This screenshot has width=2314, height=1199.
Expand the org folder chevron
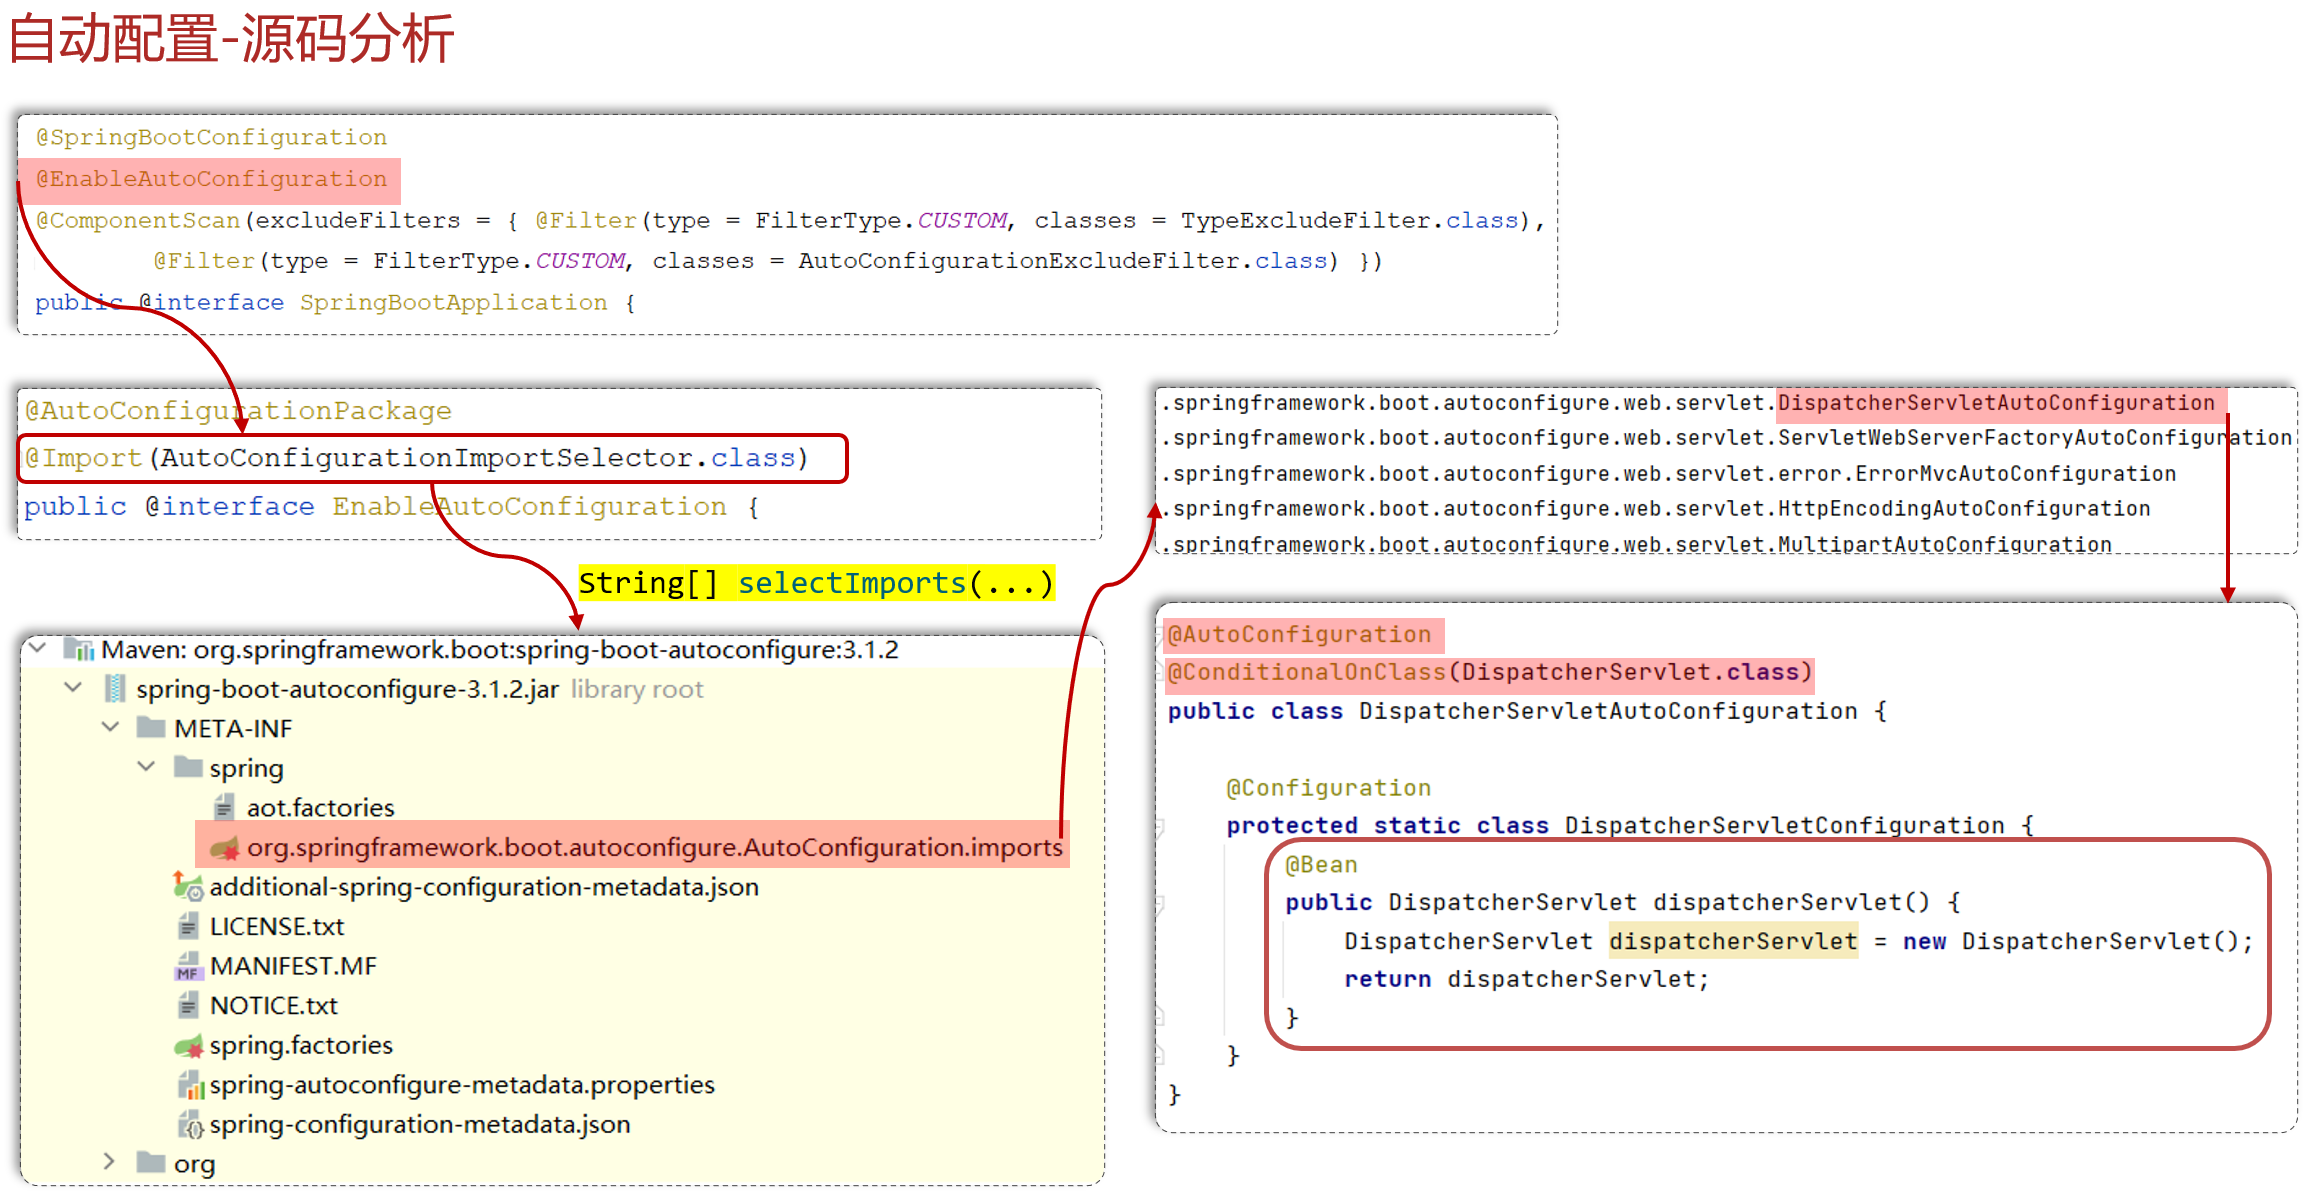(x=110, y=1162)
